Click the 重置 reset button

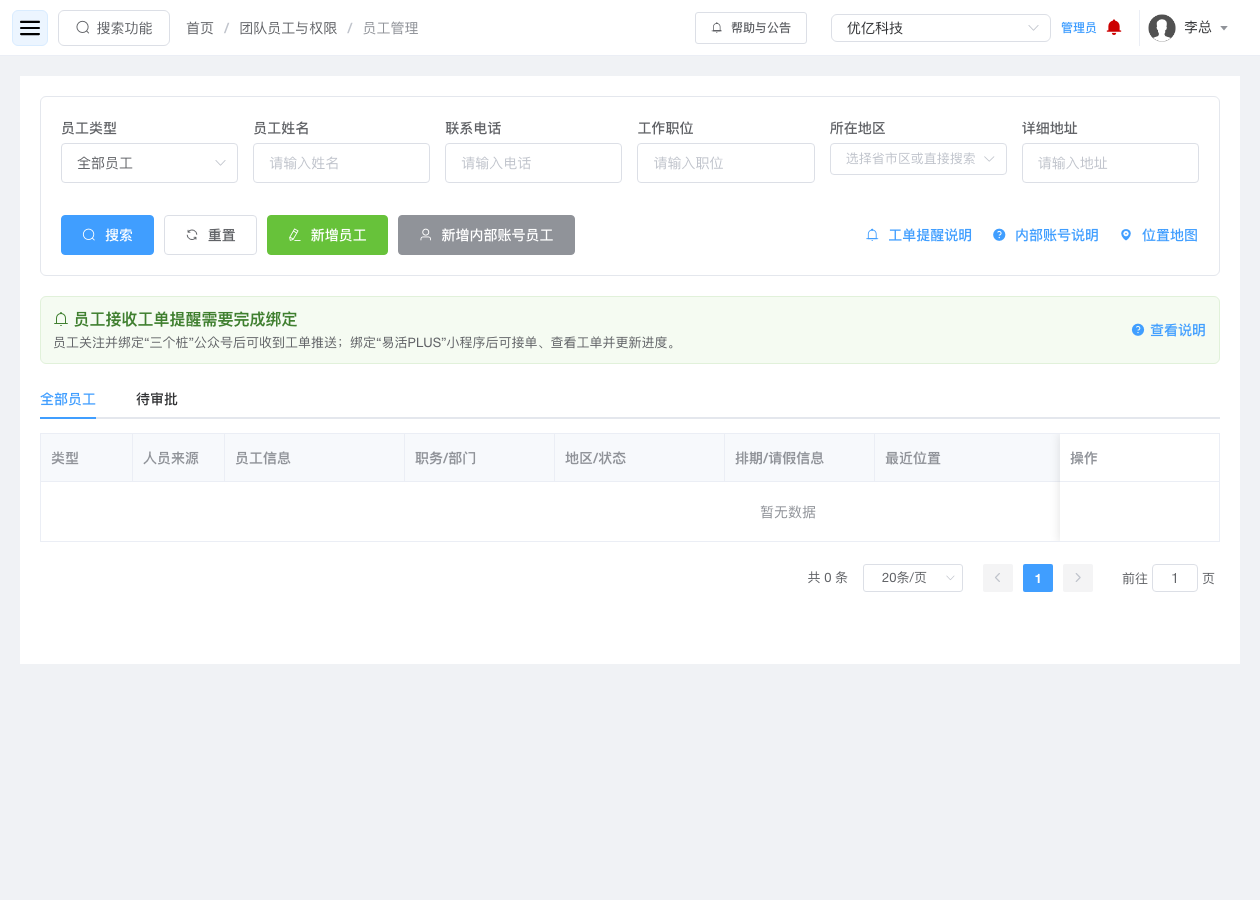click(210, 235)
